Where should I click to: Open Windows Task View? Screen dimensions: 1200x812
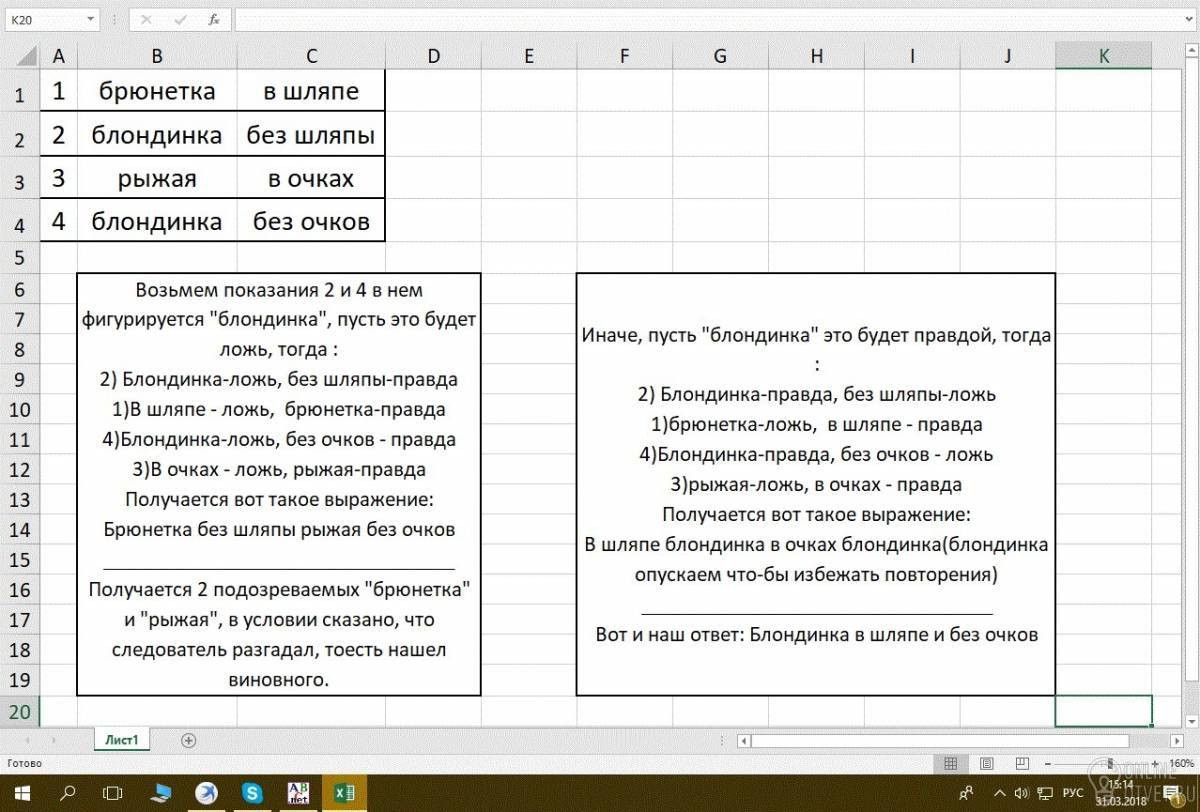(113, 793)
